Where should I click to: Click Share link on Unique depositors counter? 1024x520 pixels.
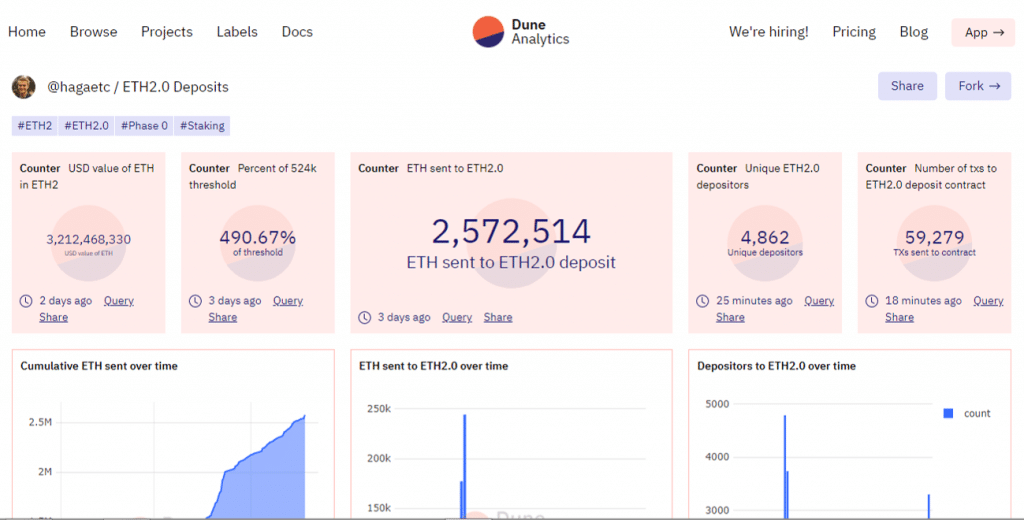coord(730,317)
